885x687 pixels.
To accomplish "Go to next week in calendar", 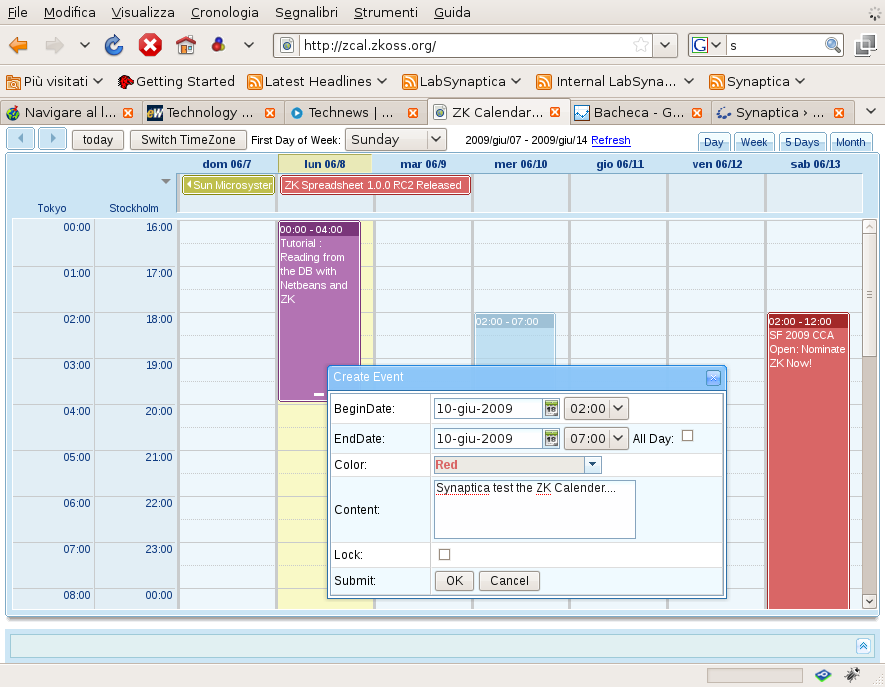I will click(x=52, y=139).
